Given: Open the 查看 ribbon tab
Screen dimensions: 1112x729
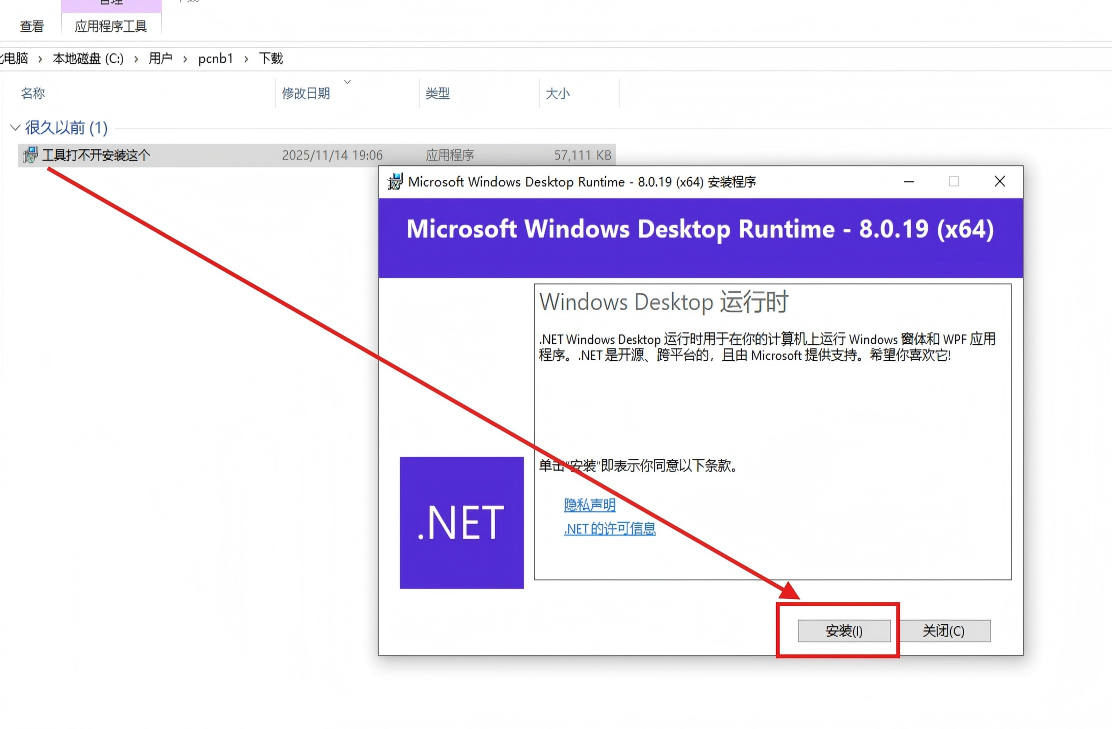Looking at the screenshot, I should (32, 26).
